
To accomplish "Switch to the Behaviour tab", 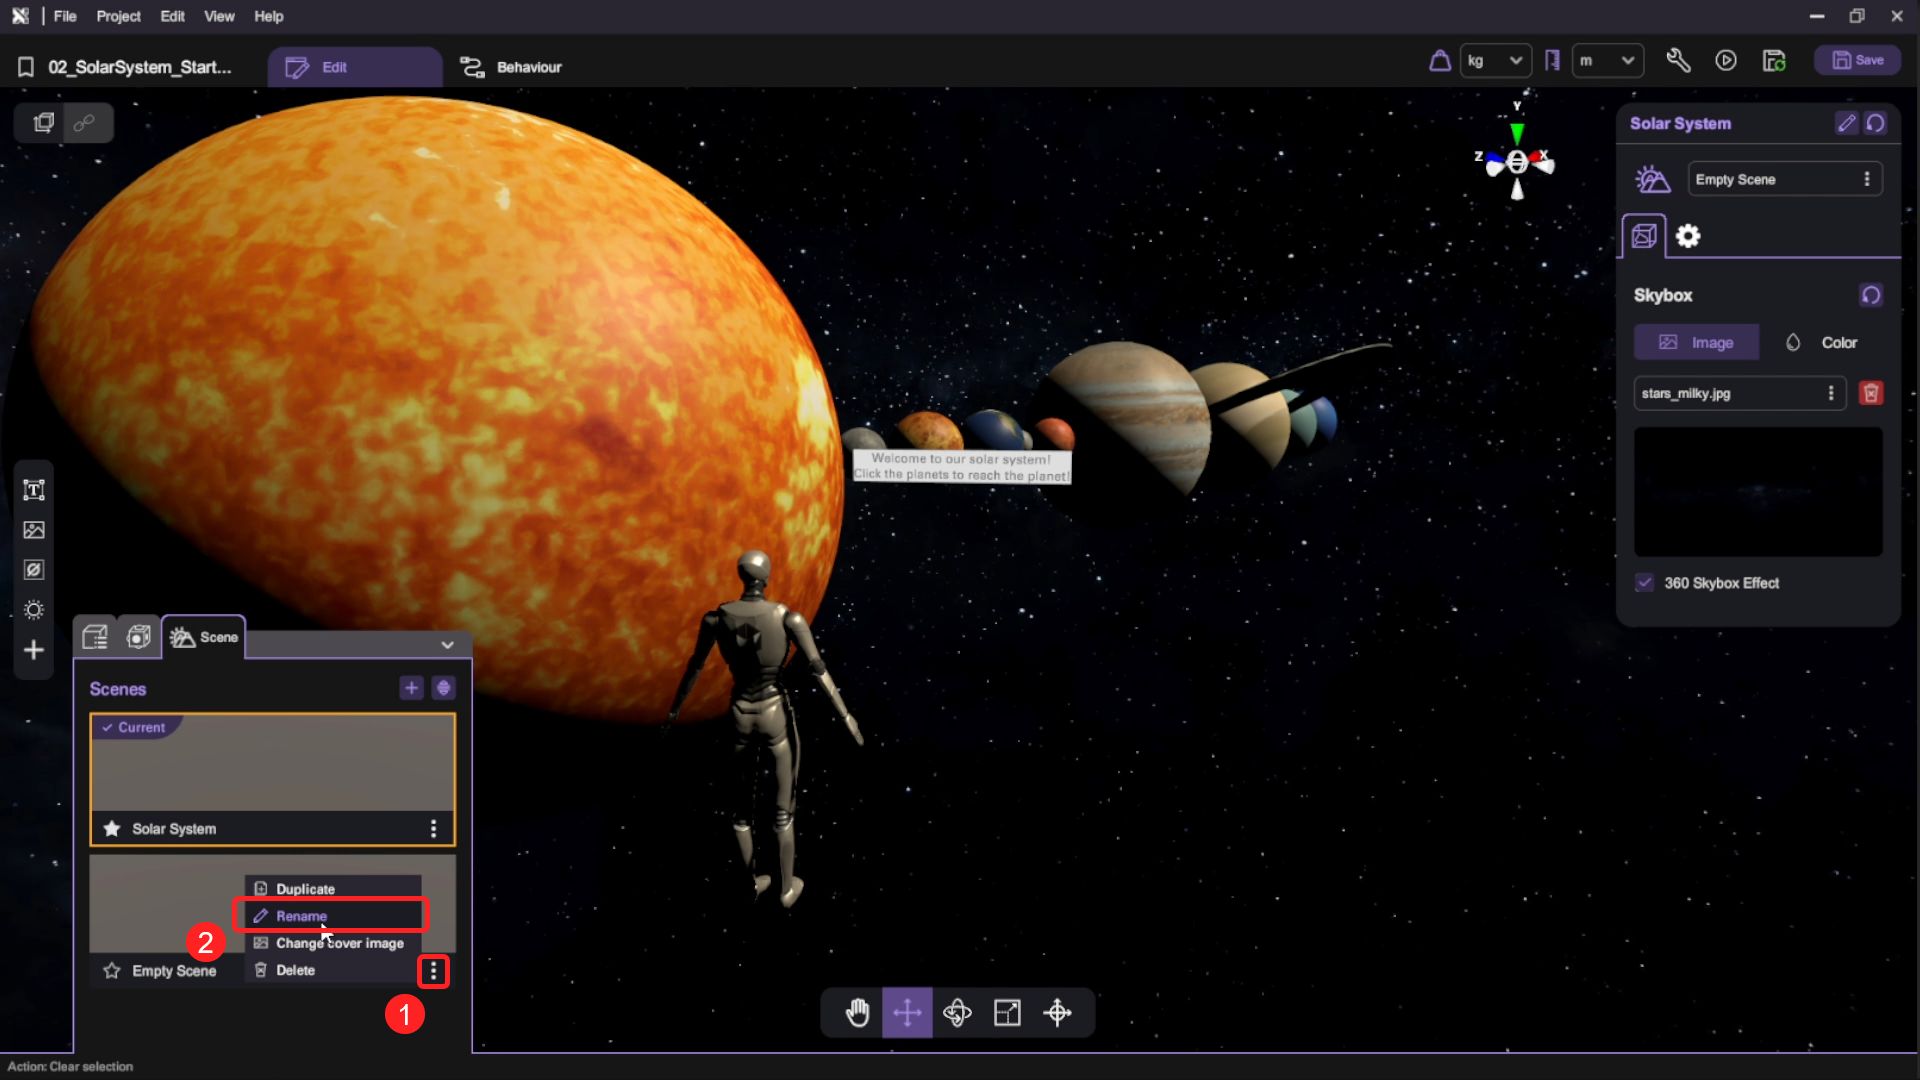I will click(x=511, y=67).
